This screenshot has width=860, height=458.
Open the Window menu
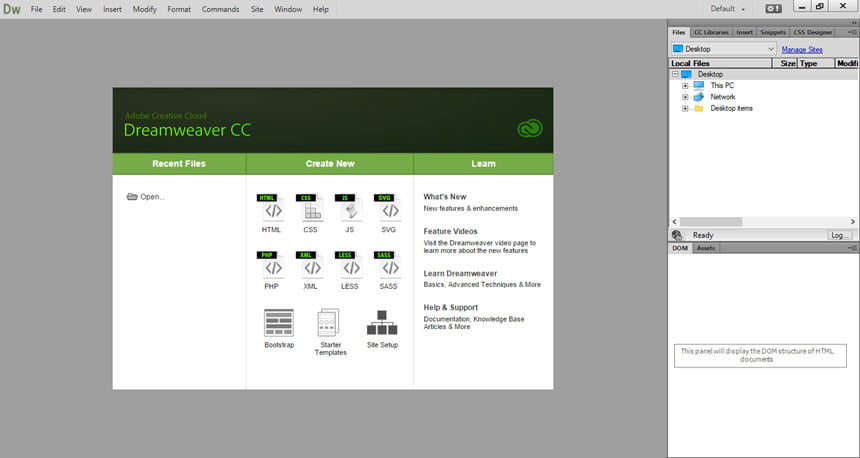(288, 9)
